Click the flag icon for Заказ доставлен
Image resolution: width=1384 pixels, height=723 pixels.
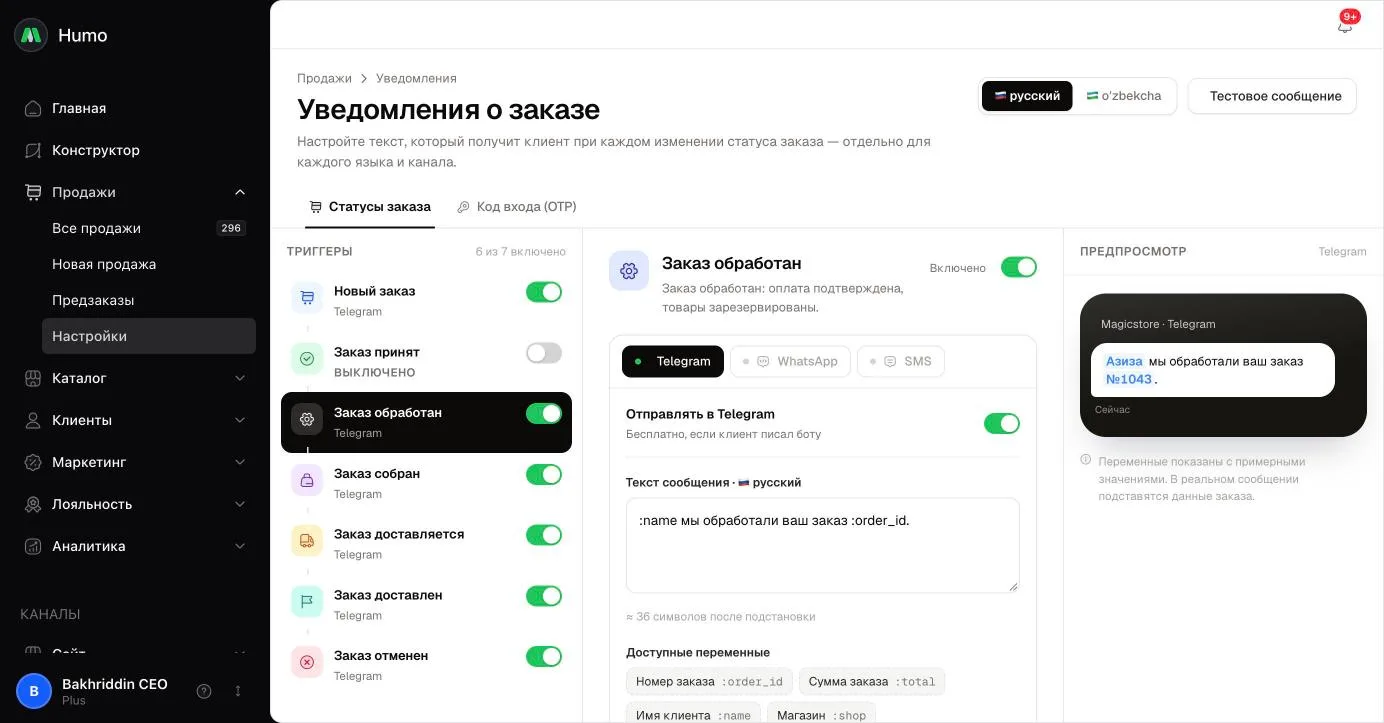tap(307, 602)
